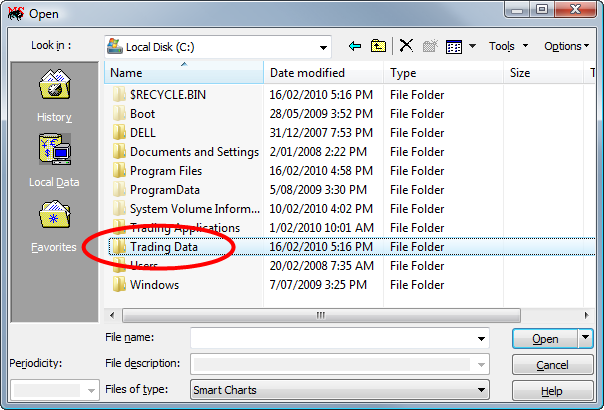The width and height of the screenshot is (604, 410).
Task: Click the Open button
Action: point(544,338)
